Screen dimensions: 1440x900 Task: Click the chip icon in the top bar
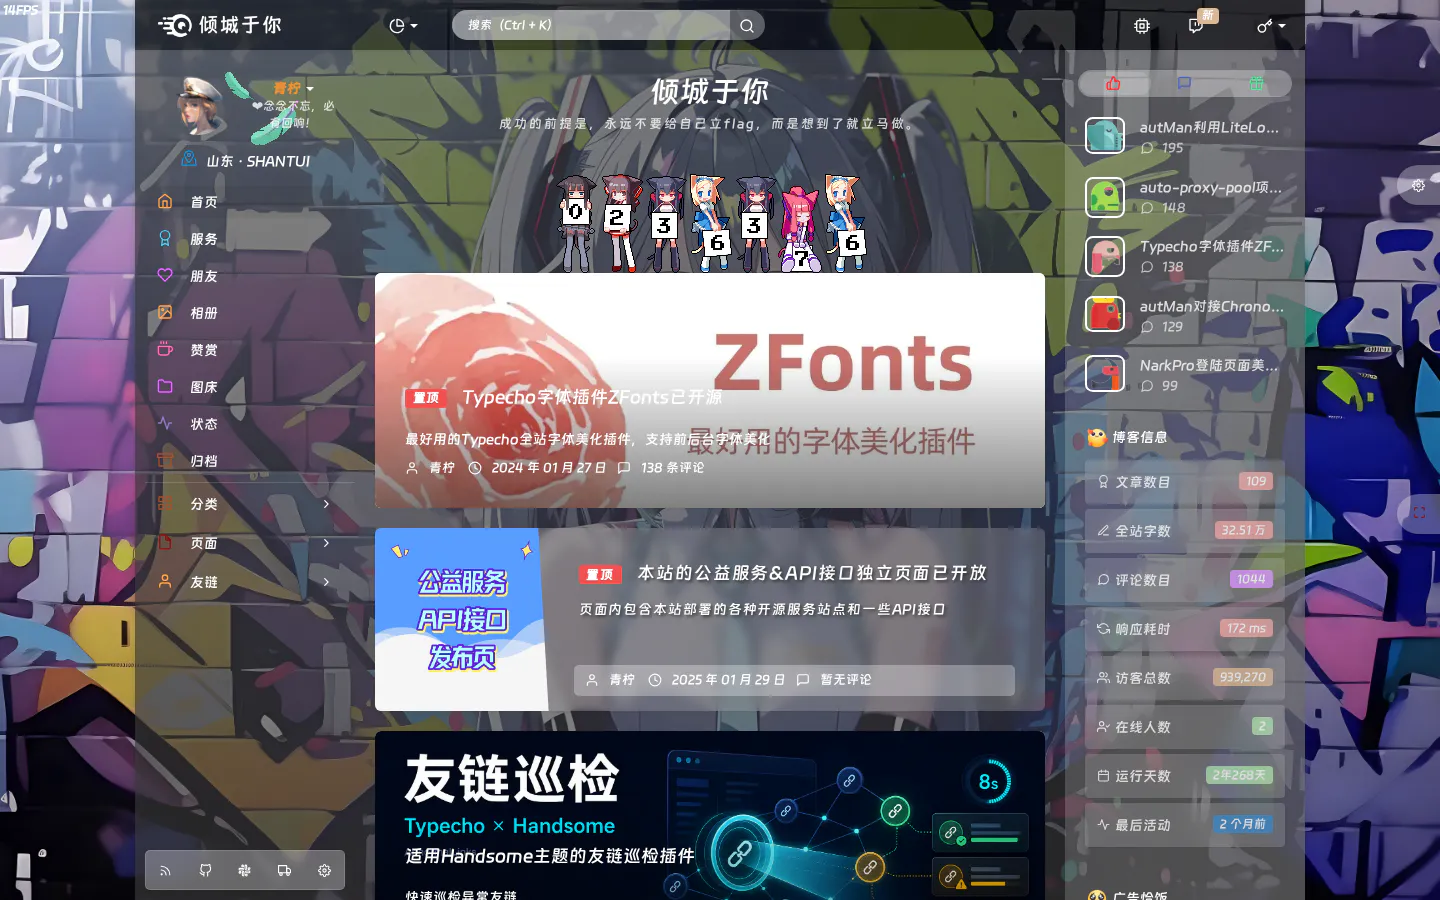coord(1142,26)
